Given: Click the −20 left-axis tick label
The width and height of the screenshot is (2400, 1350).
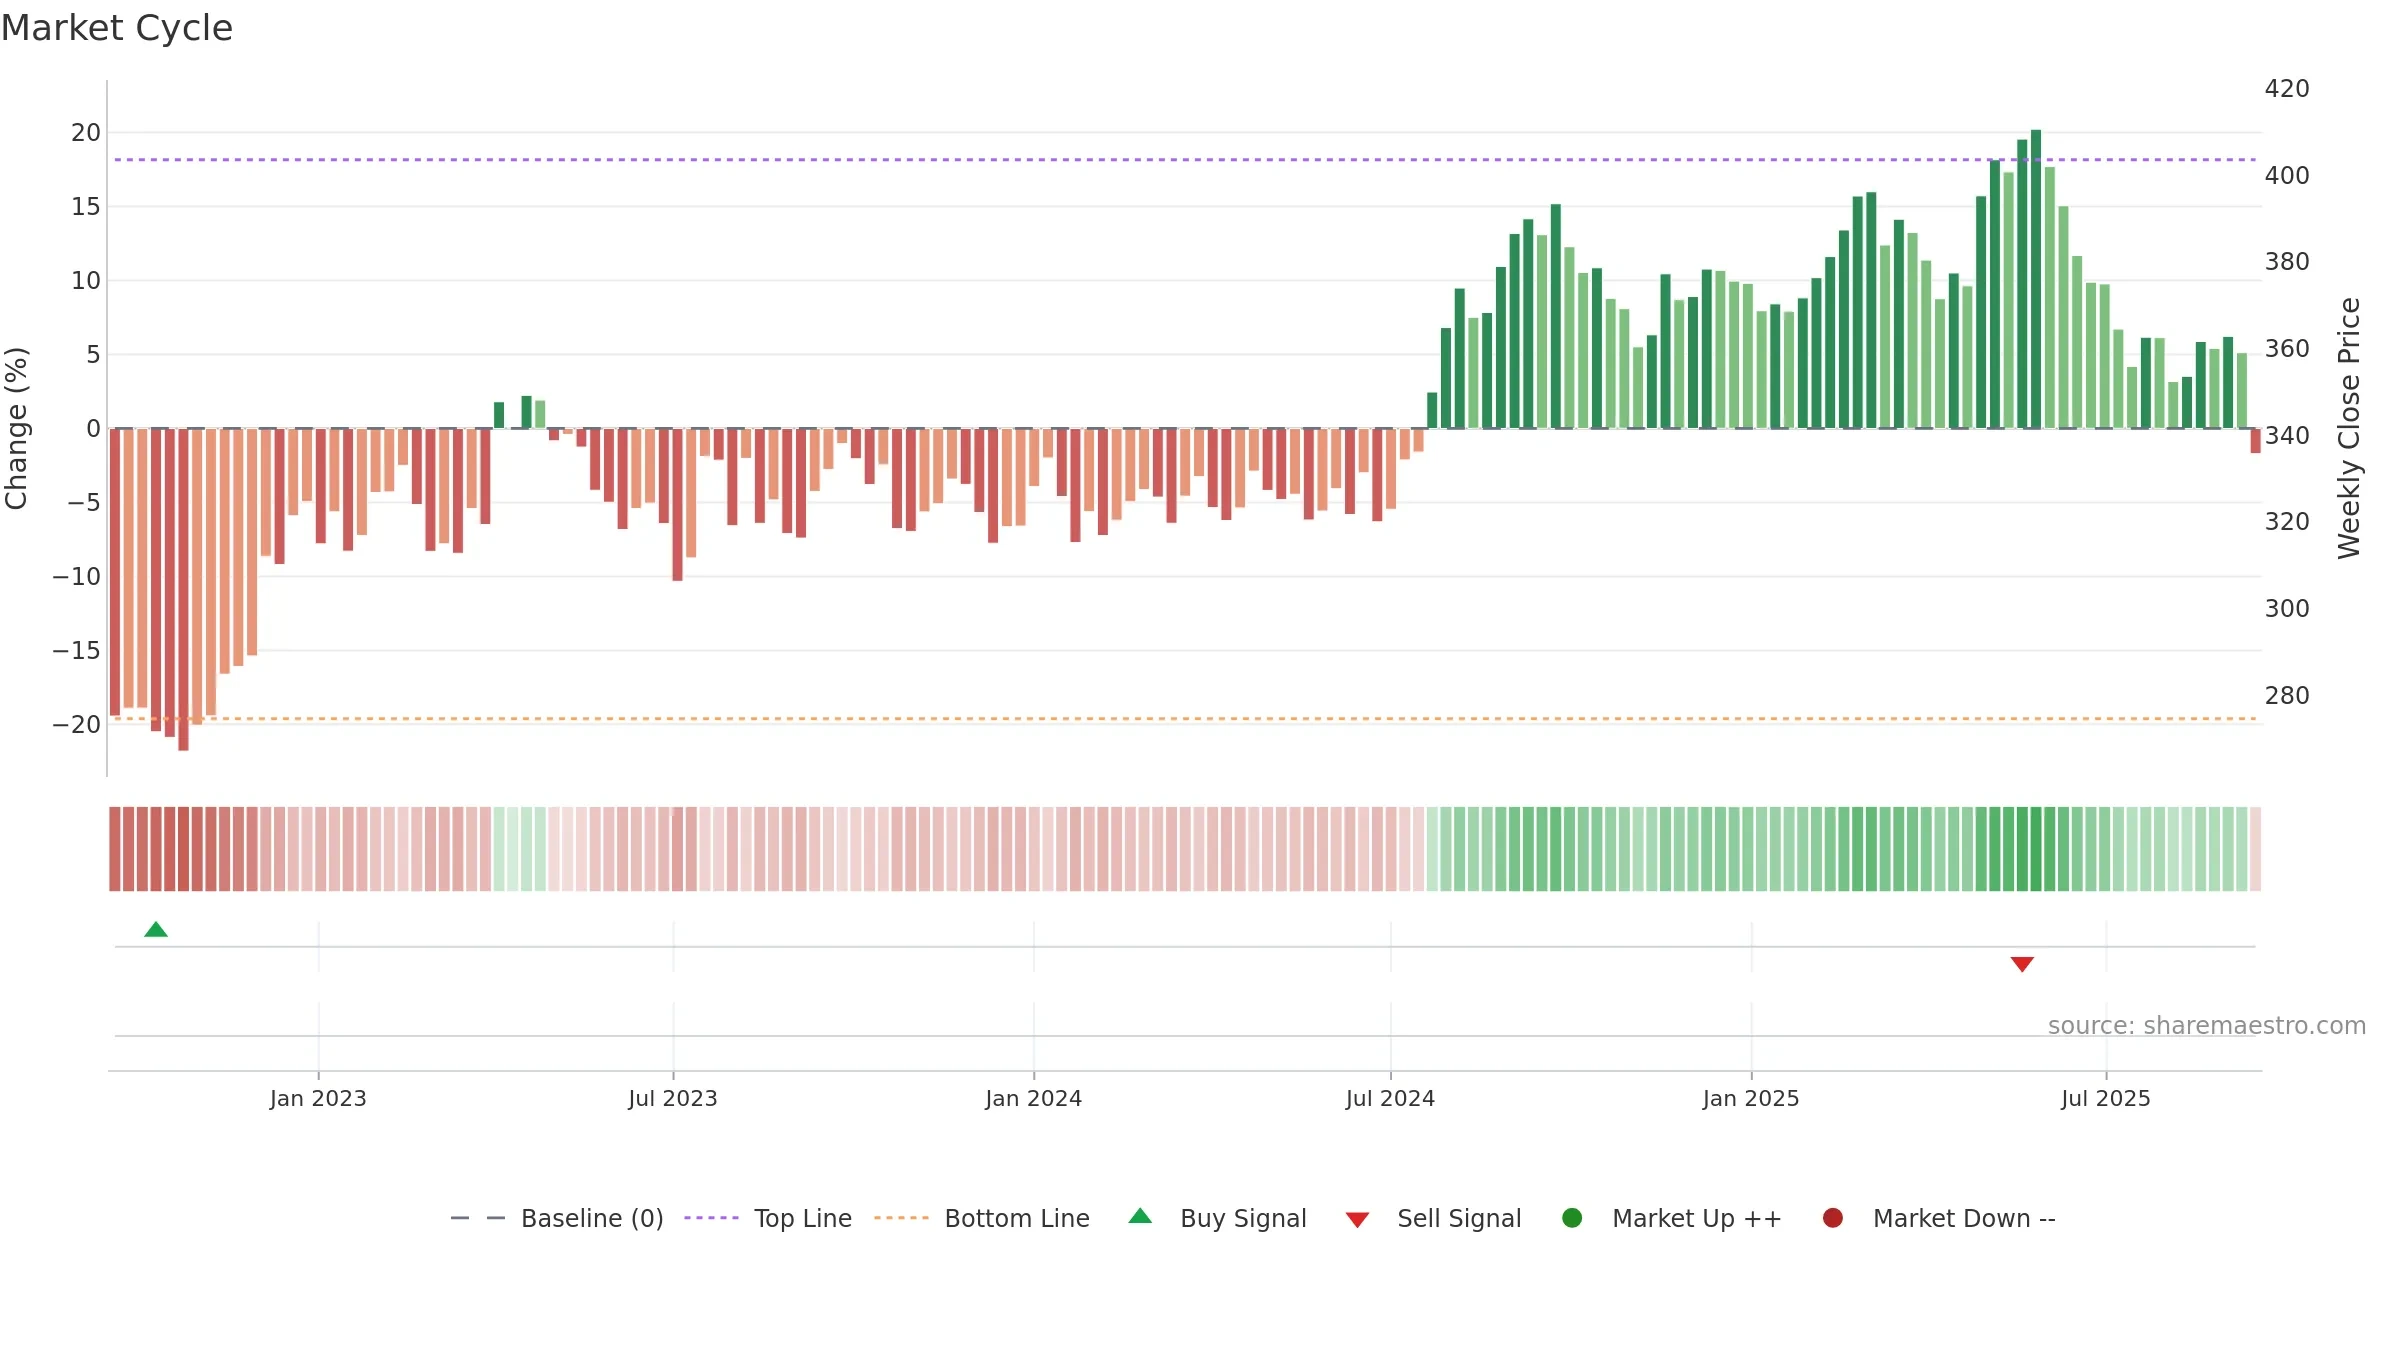Looking at the screenshot, I should 77,724.
